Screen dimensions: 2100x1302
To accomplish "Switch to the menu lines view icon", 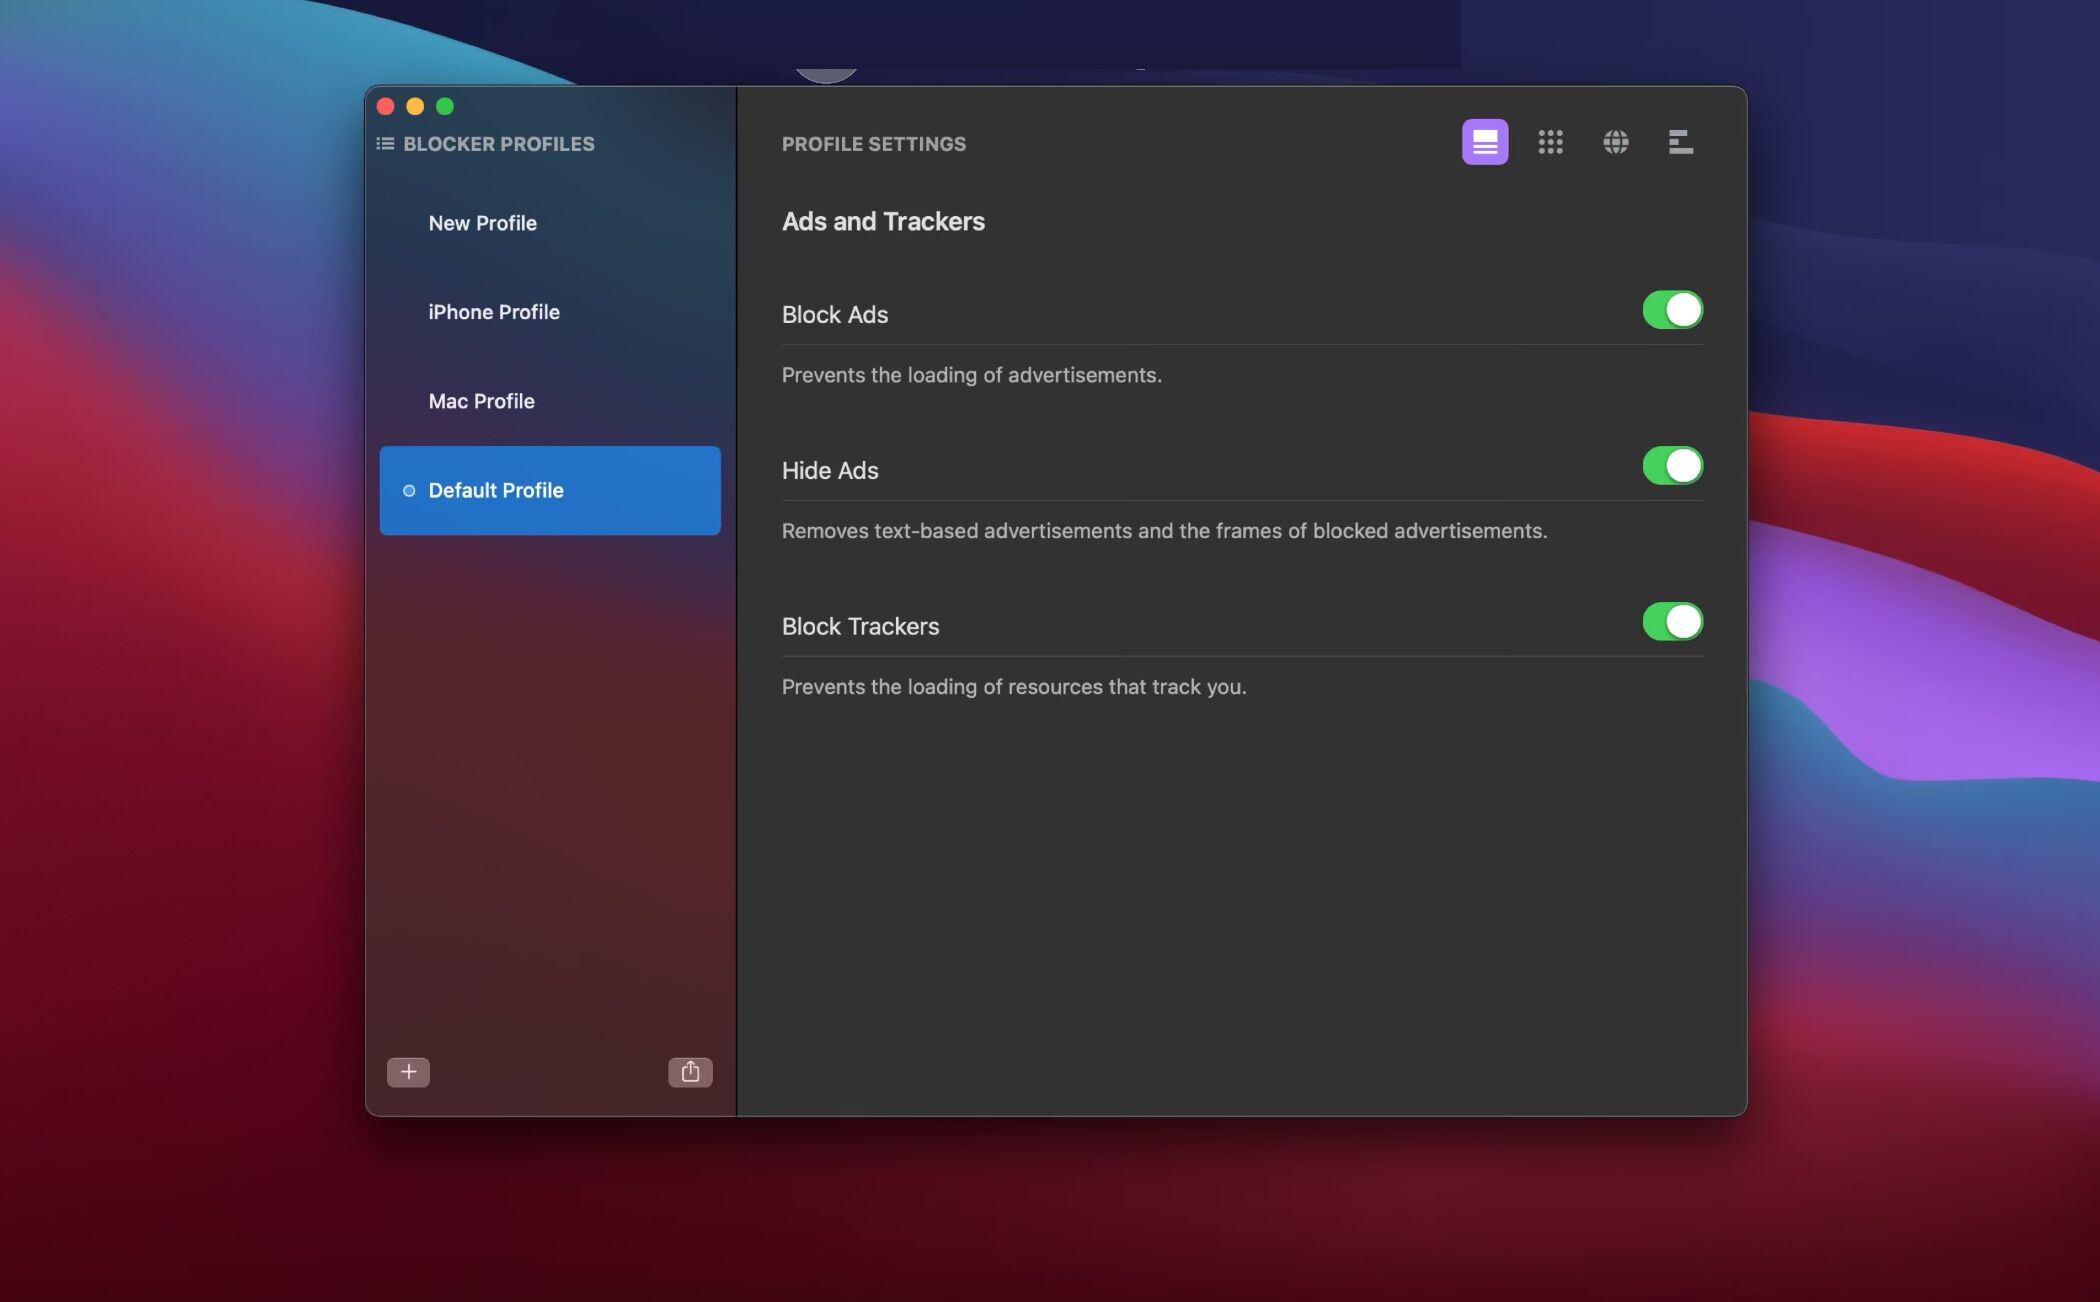I will coord(1678,141).
